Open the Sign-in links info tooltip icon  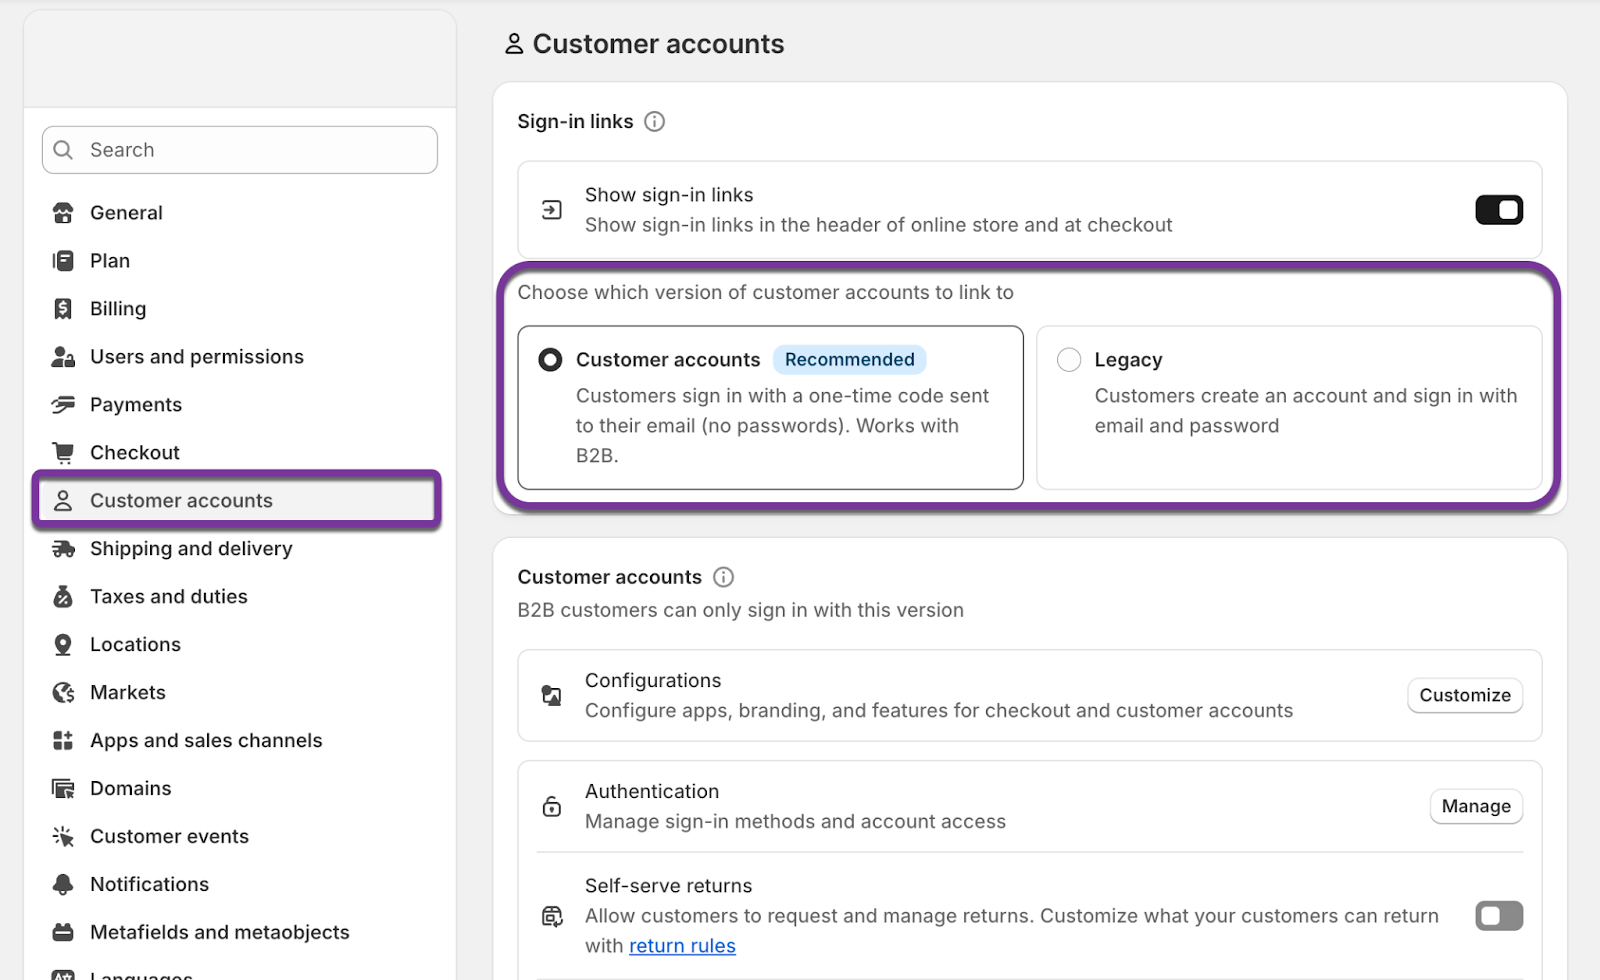click(655, 121)
